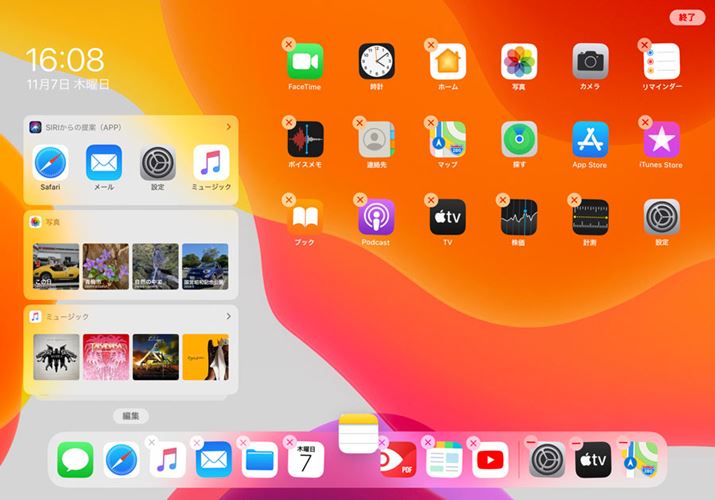Screen dimensions: 715x500
Task: Open recent Apple TV app in dock
Action: (593, 460)
